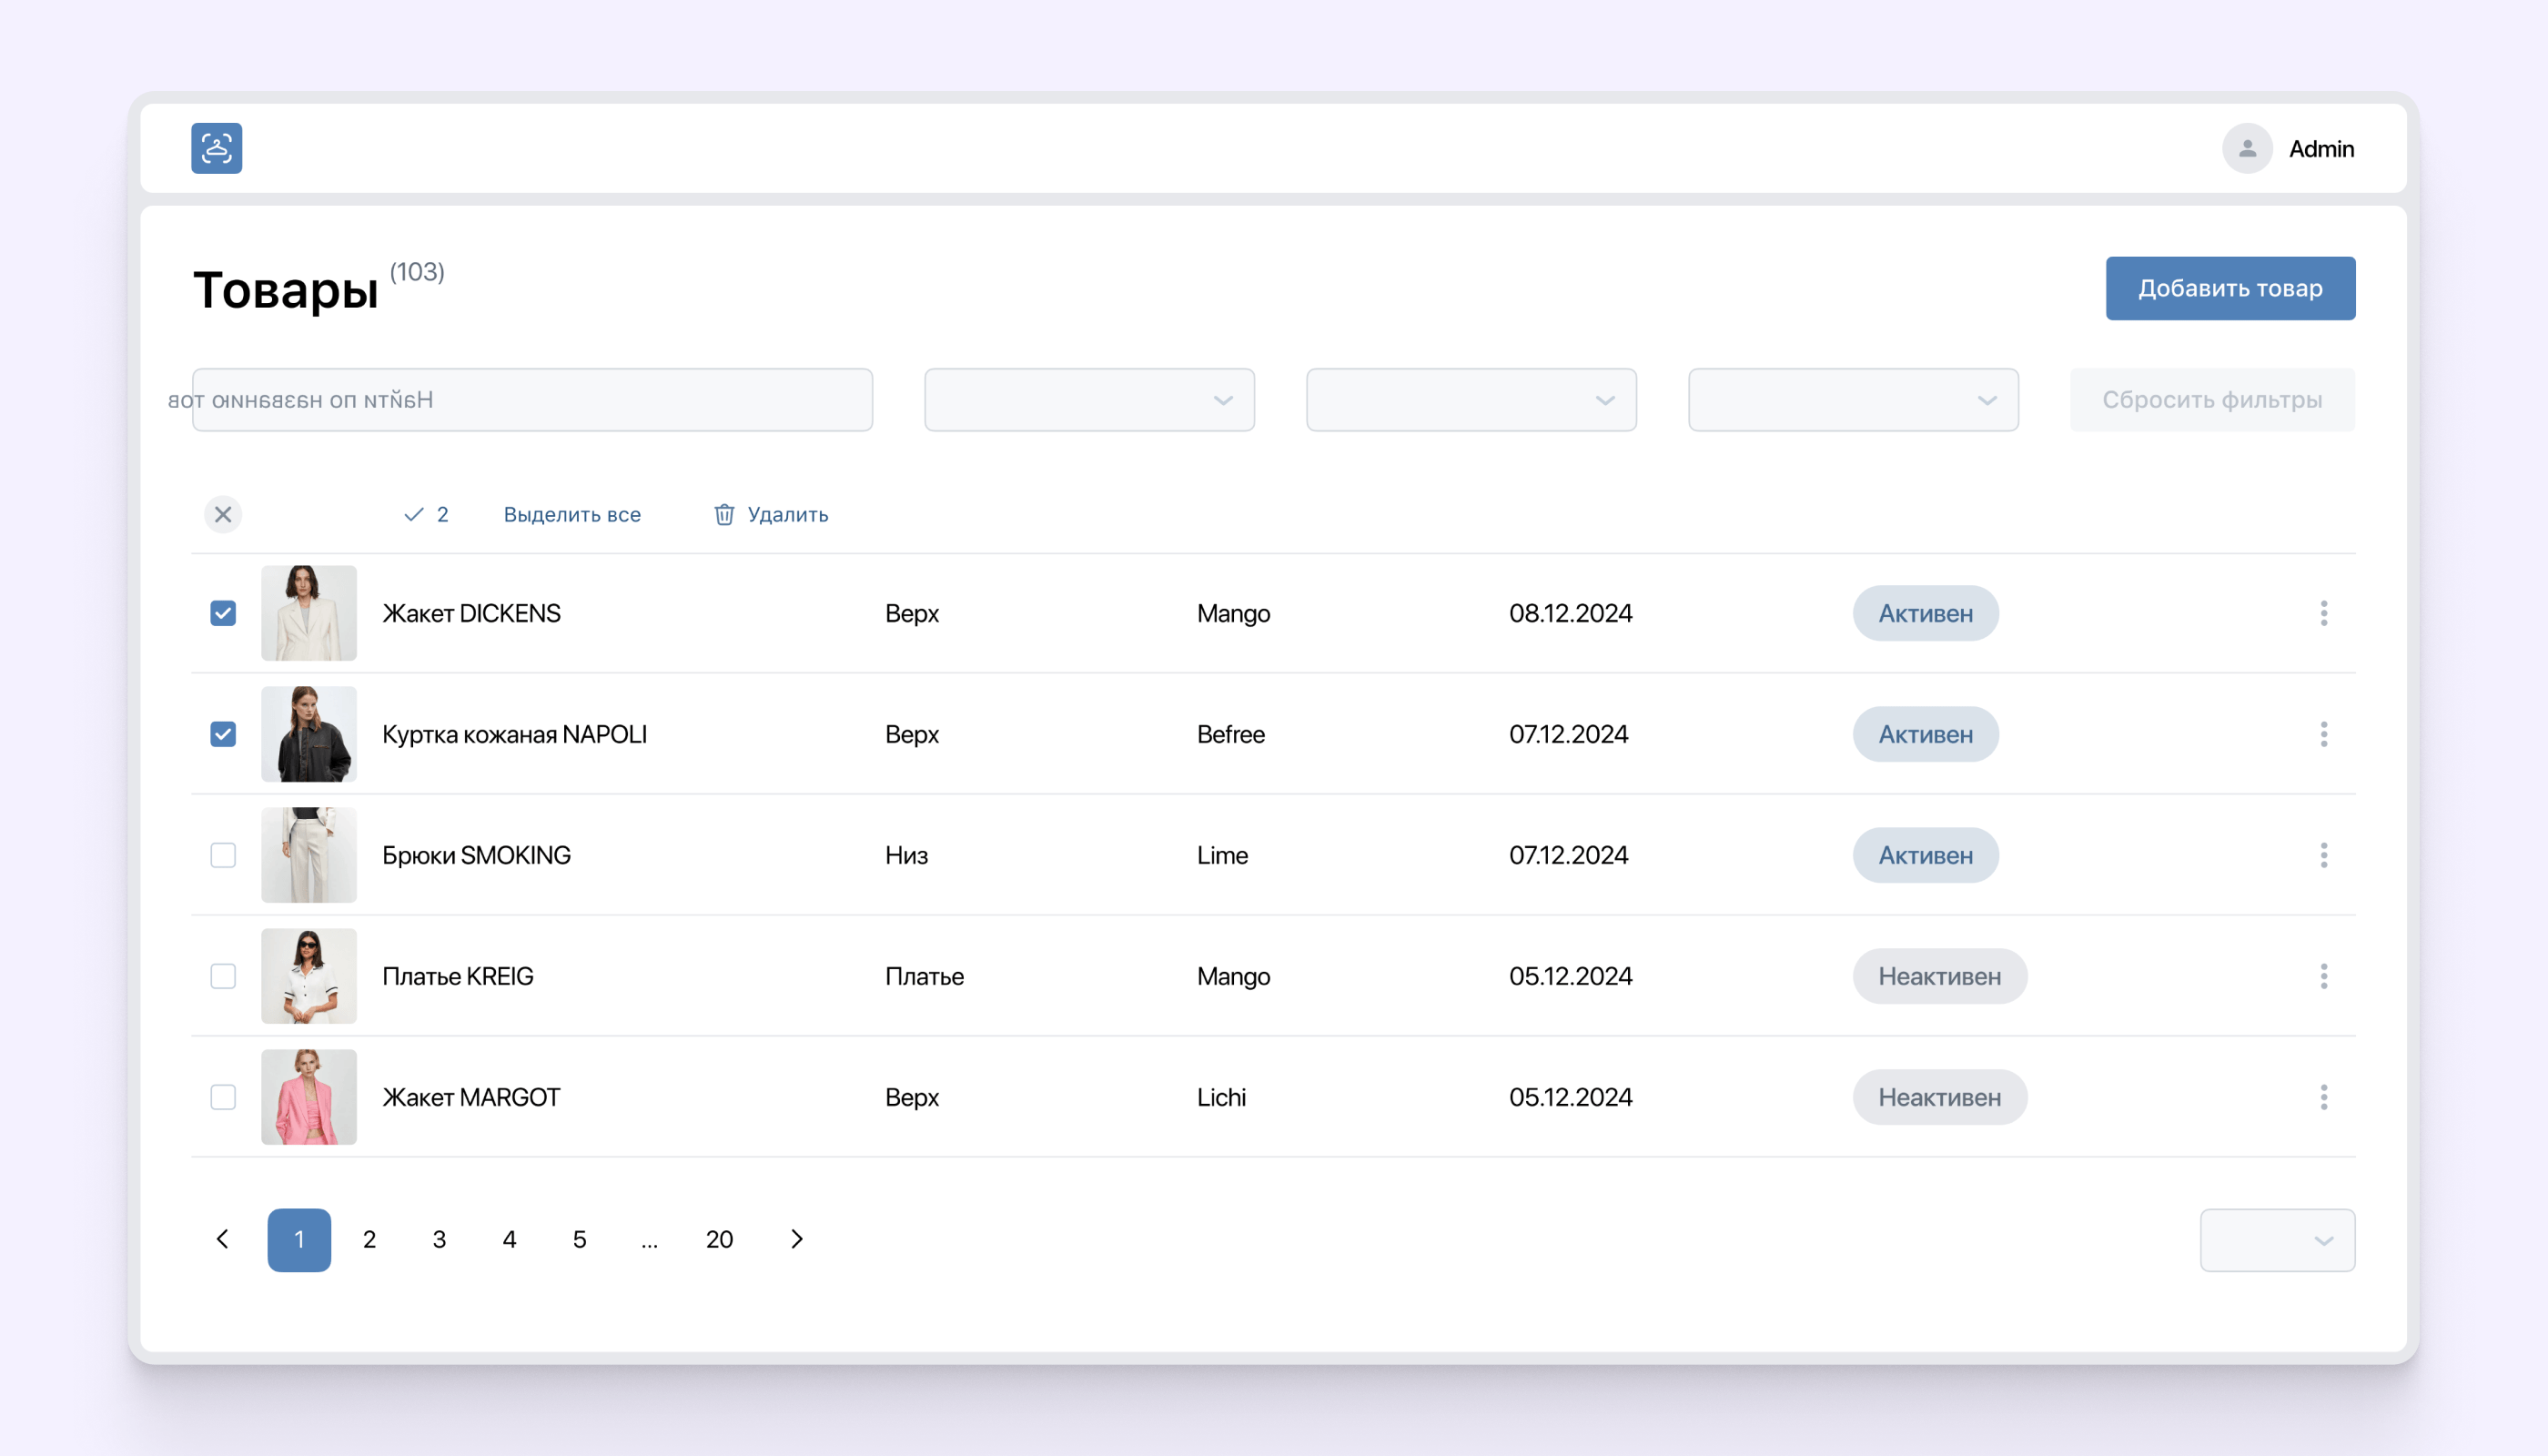This screenshot has height=1456, width=2548.
Task: Clear selection with the X icon
Action: (223, 514)
